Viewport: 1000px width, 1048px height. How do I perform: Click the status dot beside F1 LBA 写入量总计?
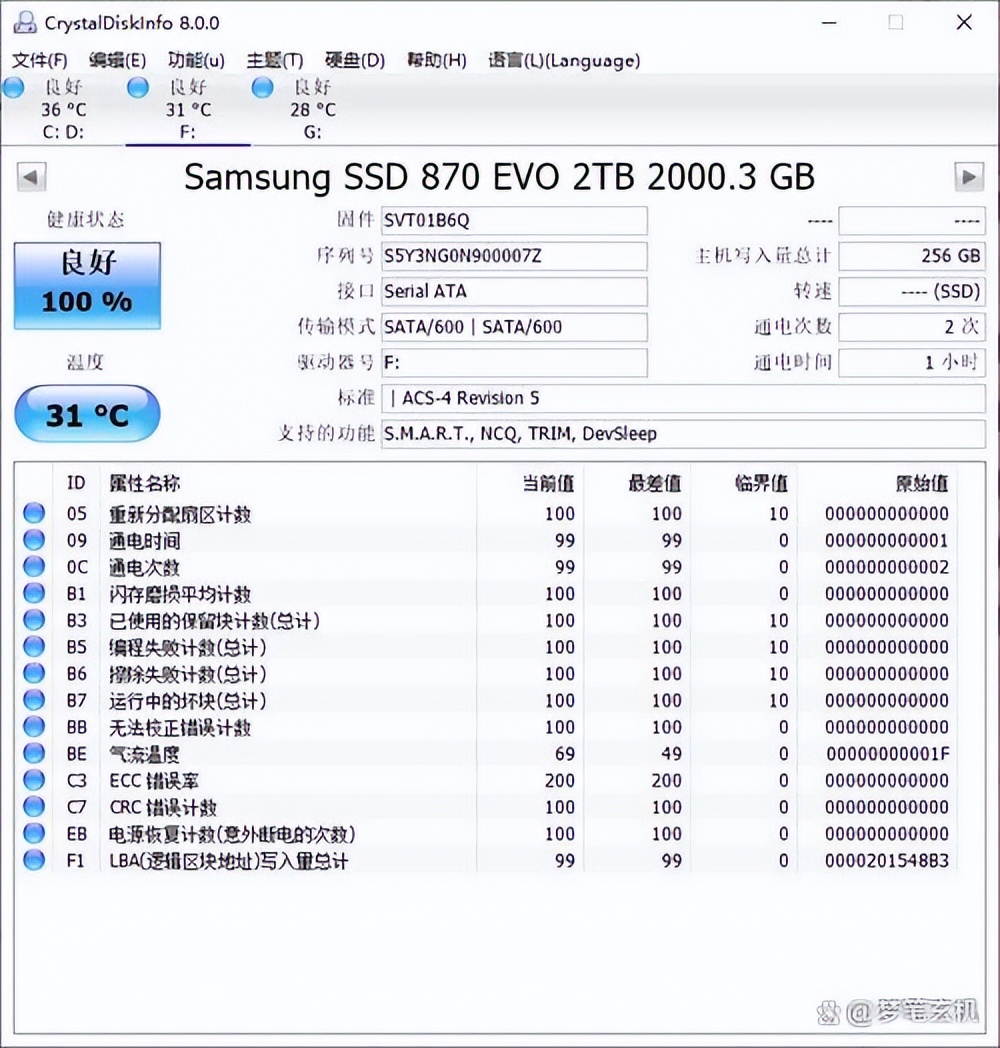point(34,861)
